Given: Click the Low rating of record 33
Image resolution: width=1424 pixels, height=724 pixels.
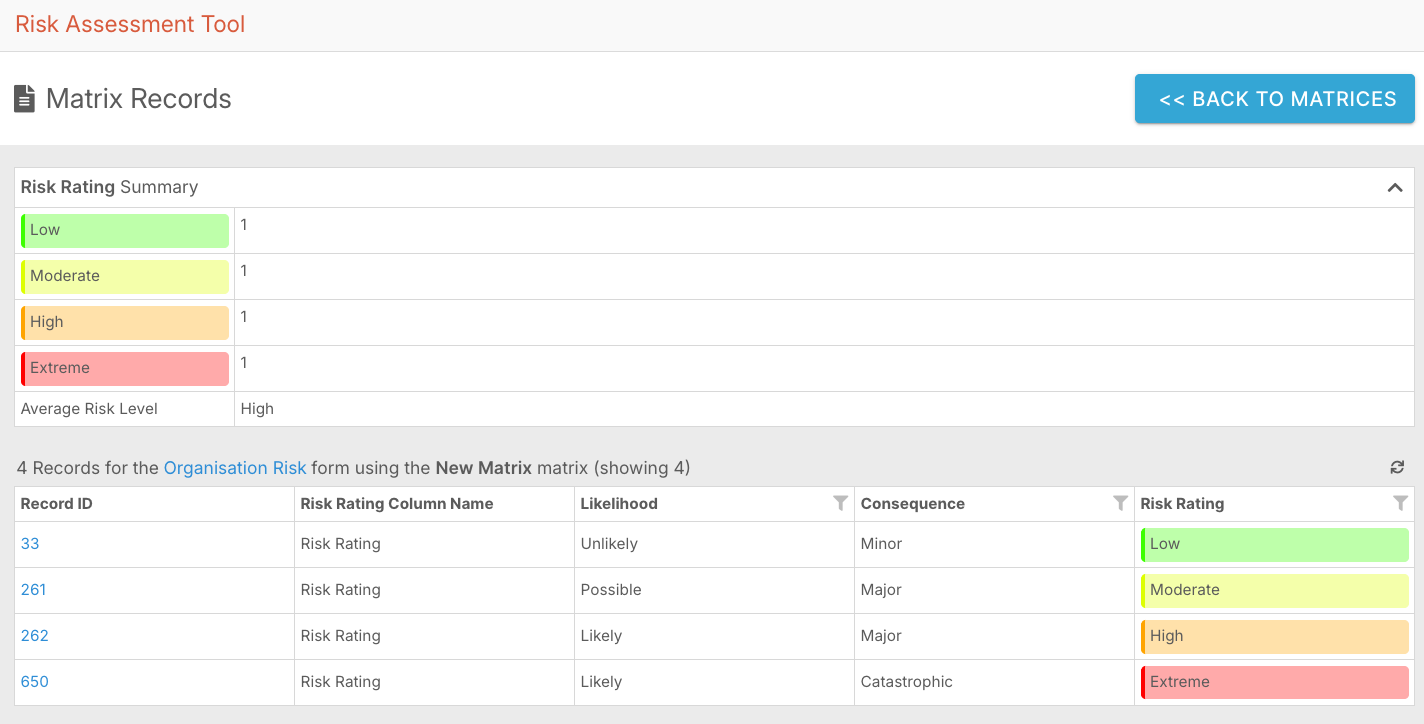Looking at the screenshot, I should (x=1275, y=545).
